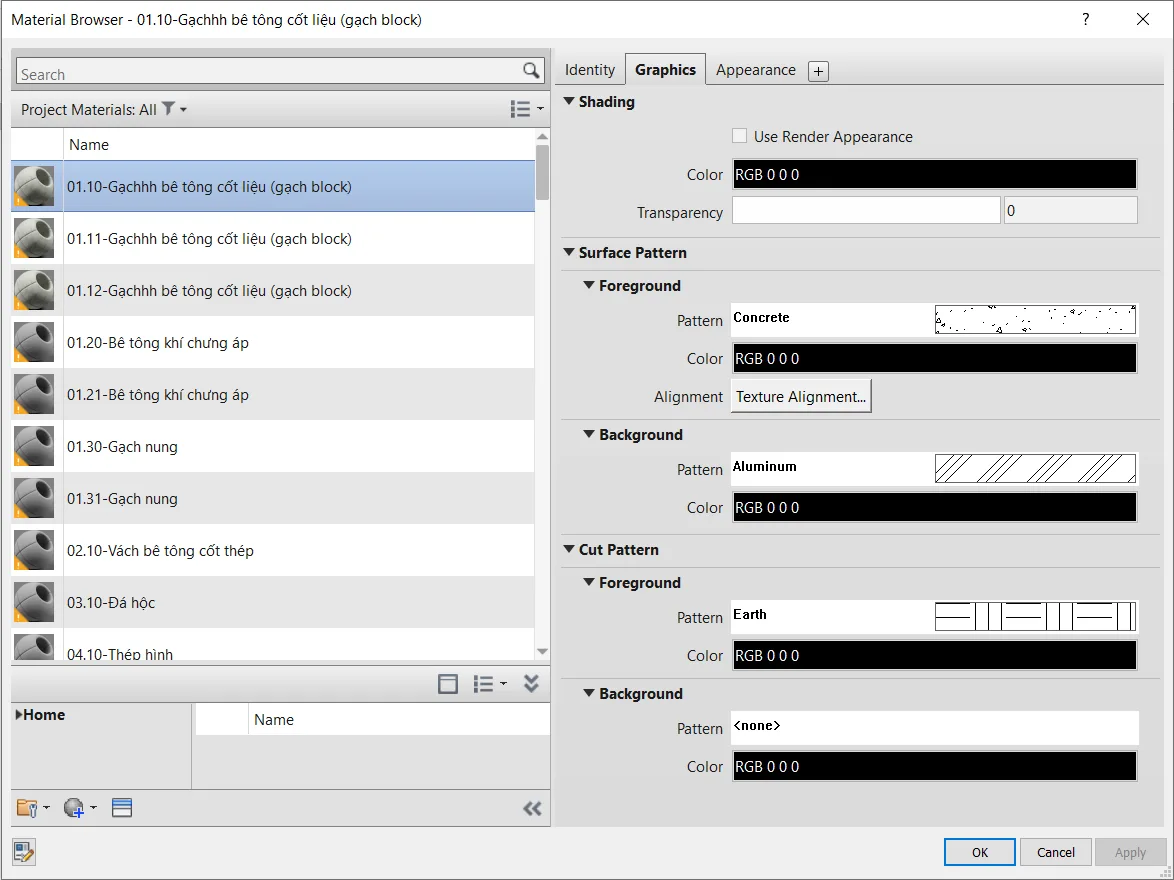The height and width of the screenshot is (880, 1174).
Task: Click the plus add asset button
Action: 818,71
